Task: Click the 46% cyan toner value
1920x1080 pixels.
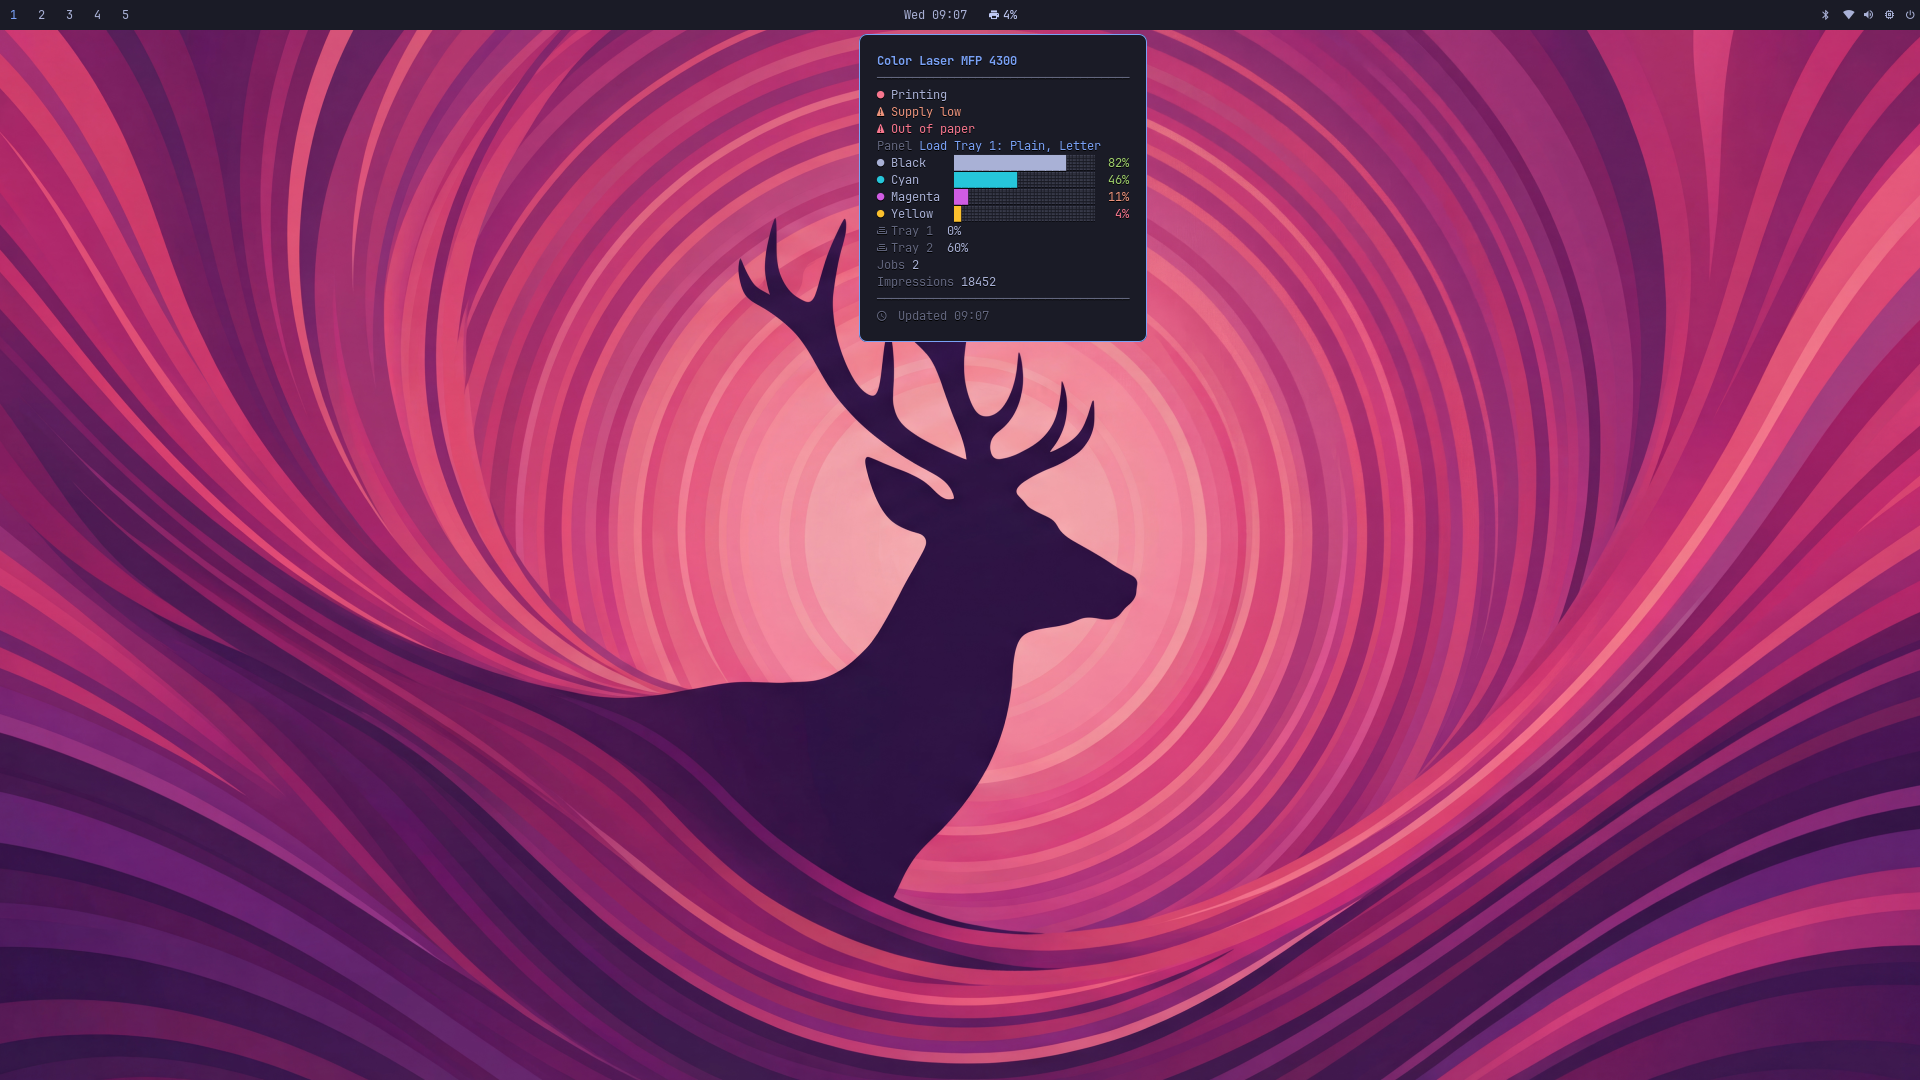Action: (1119, 180)
